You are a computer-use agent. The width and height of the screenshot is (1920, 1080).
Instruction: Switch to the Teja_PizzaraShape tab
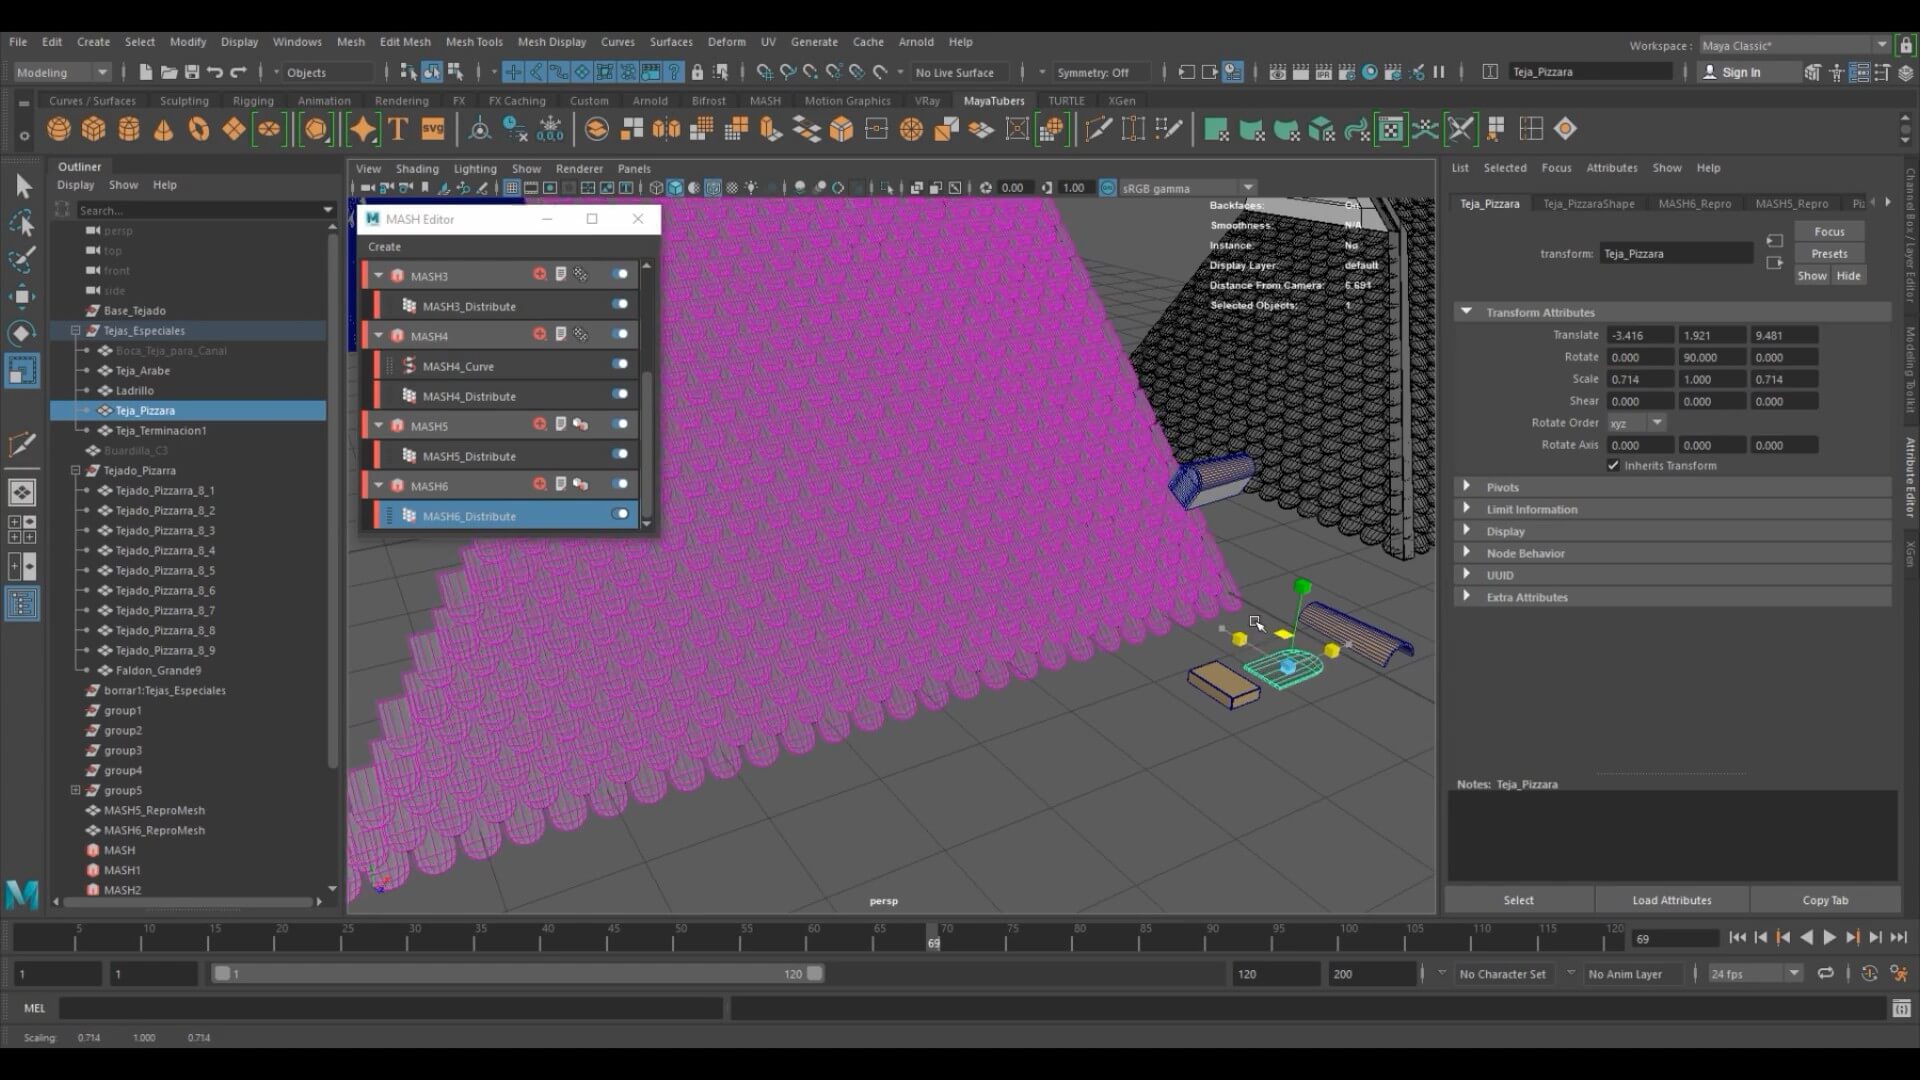click(1588, 204)
